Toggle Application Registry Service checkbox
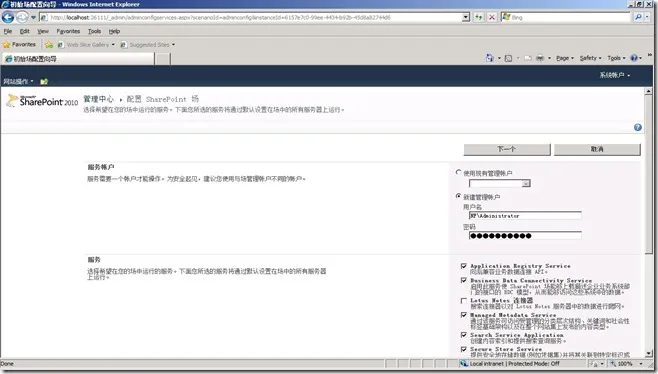This screenshot has height=374, width=658. [x=464, y=266]
